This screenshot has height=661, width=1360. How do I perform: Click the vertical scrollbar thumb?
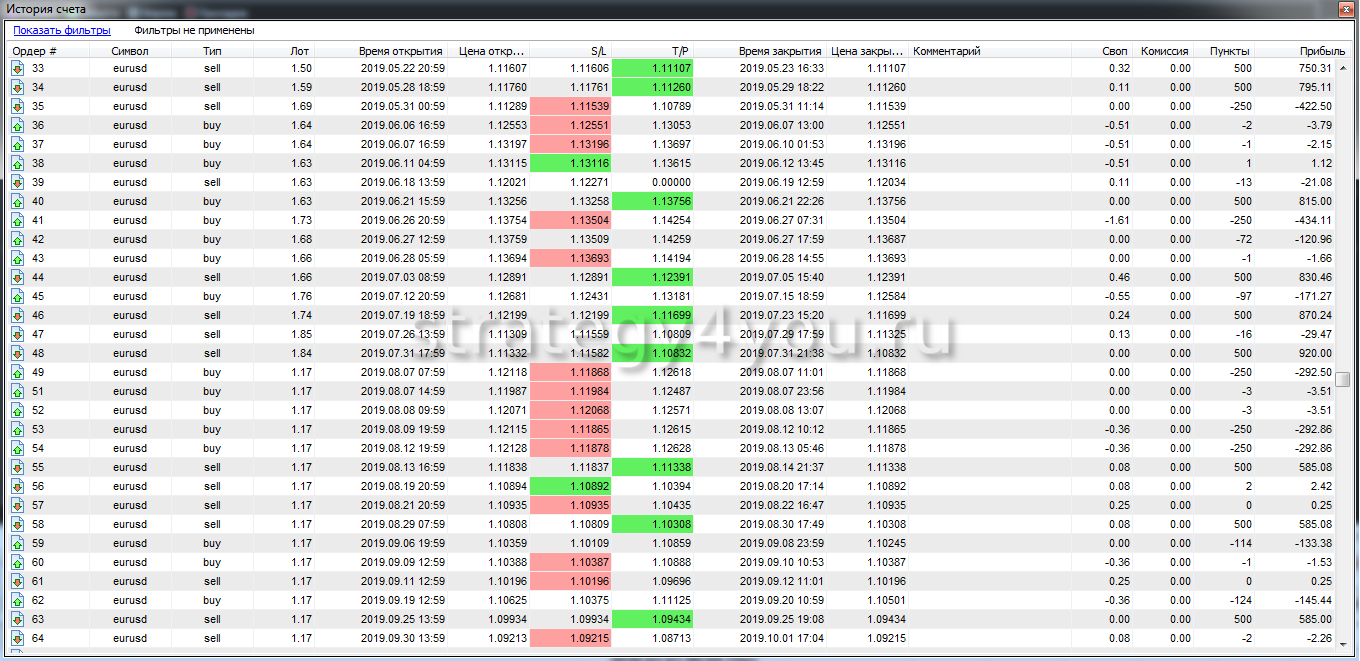1342,379
